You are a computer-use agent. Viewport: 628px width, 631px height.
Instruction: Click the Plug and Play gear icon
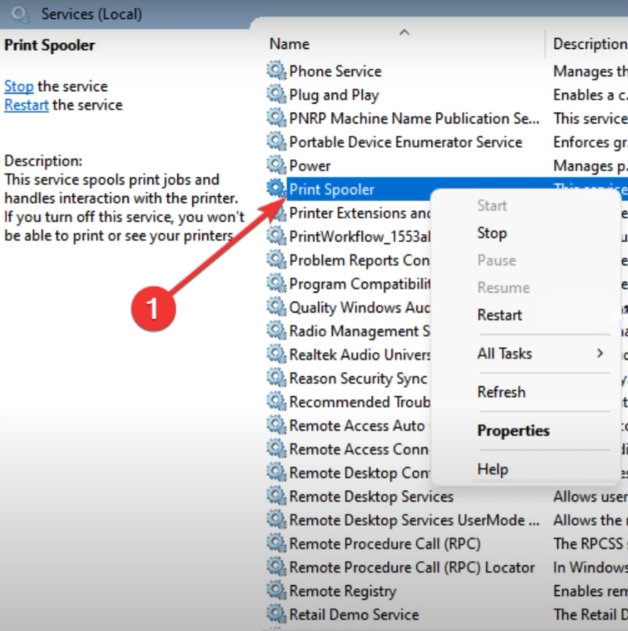point(276,95)
